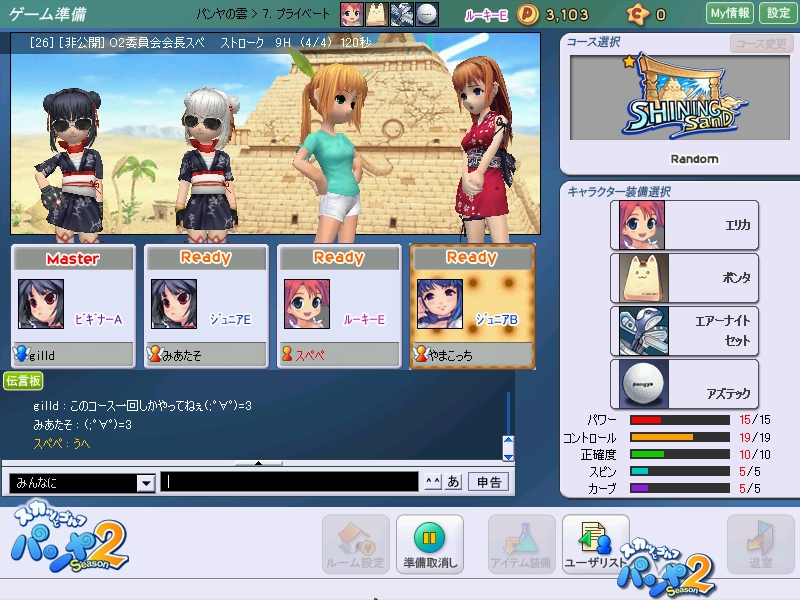Select the ポンタ caddie equipment slot
The image size is (800, 600).
pyautogui.click(x=684, y=278)
